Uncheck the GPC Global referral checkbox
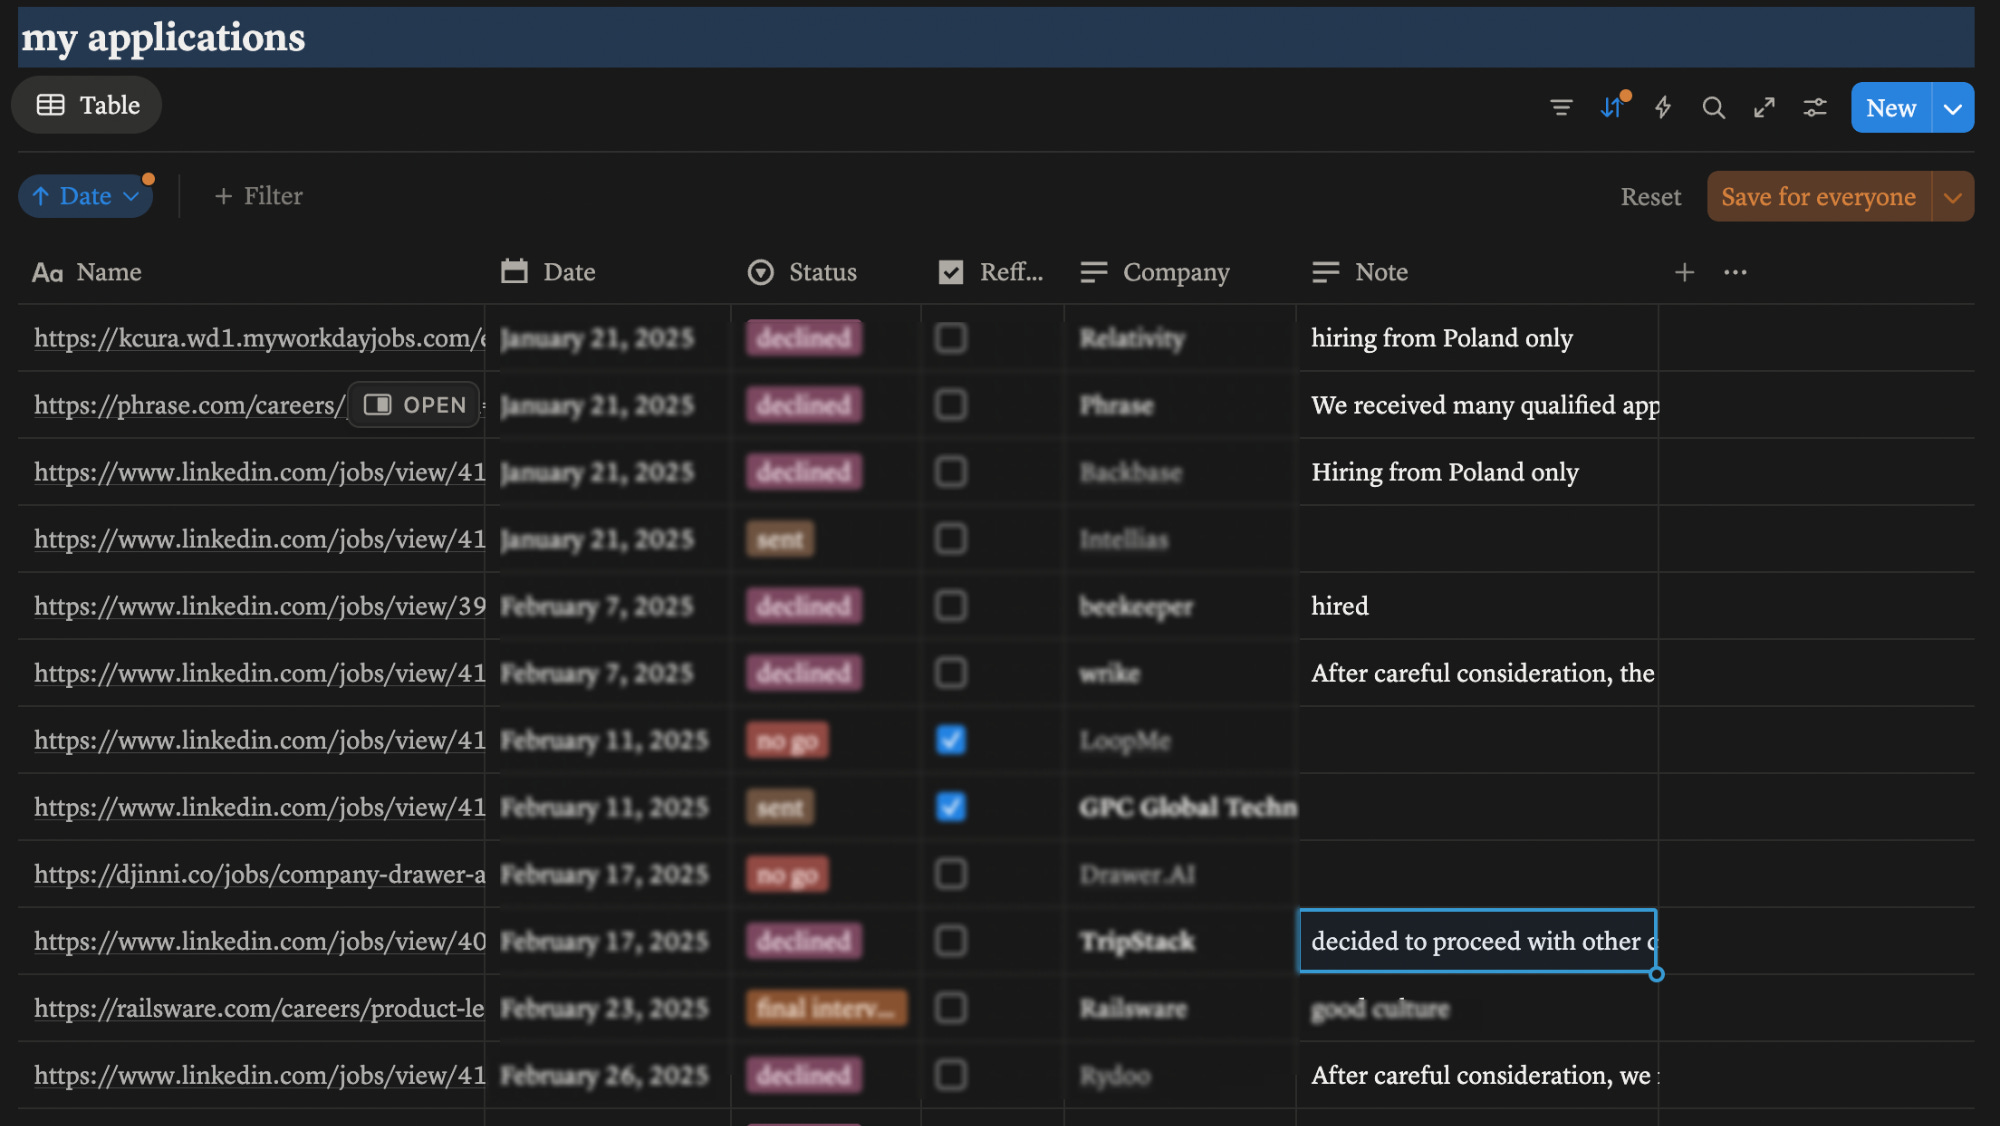Viewport: 2000px width, 1126px height. pos(950,807)
